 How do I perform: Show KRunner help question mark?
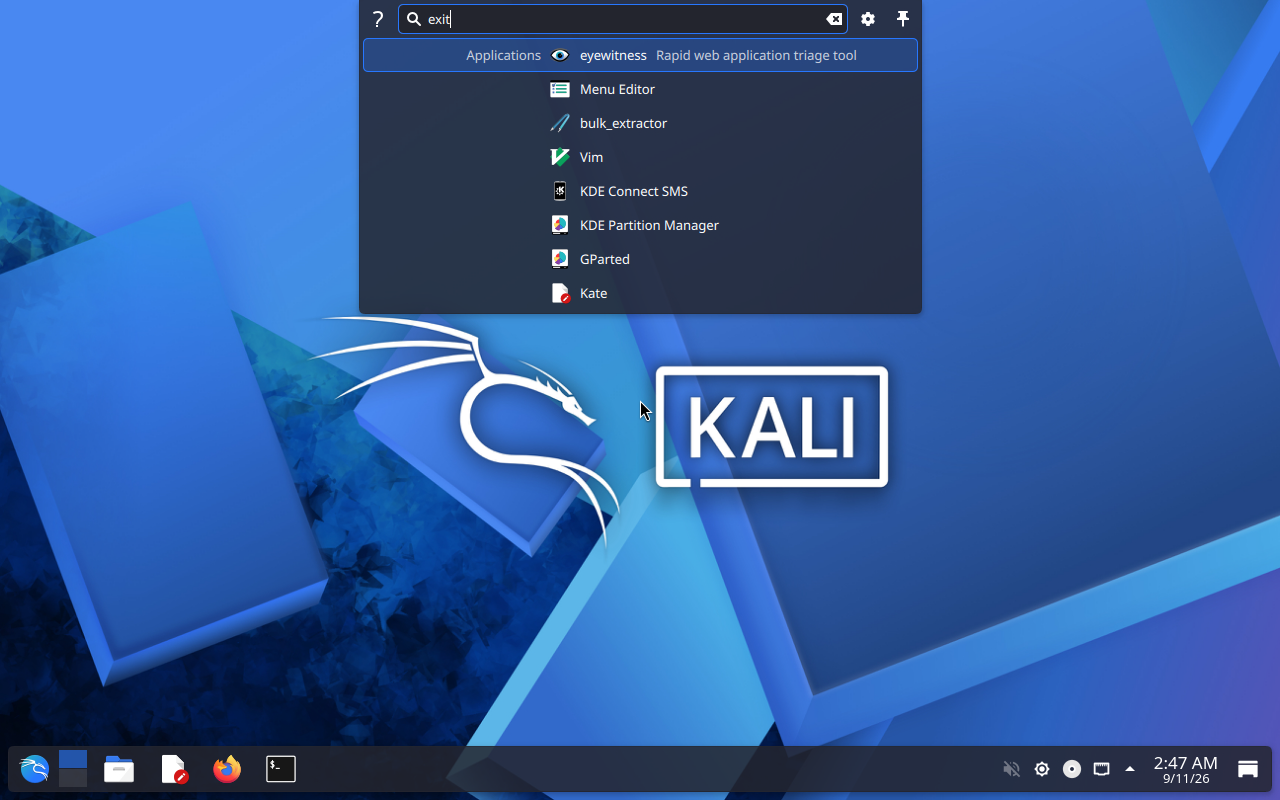[378, 19]
